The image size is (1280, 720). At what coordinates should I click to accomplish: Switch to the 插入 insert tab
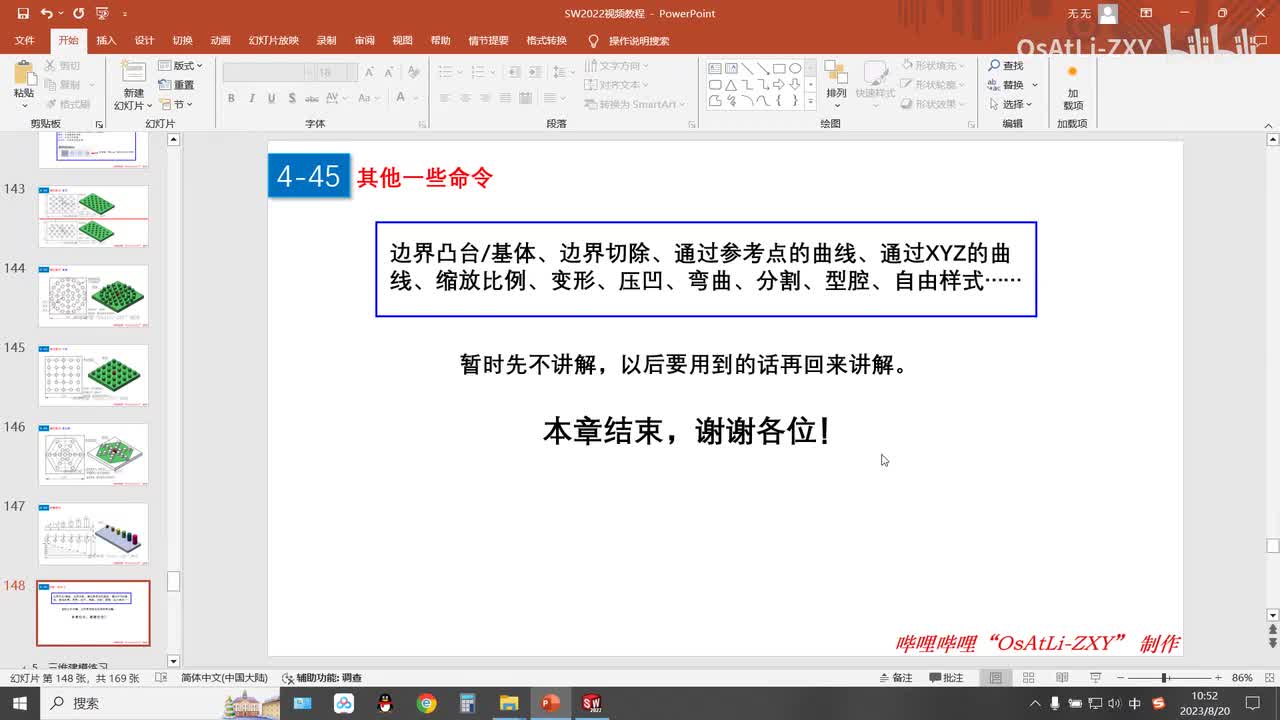click(106, 41)
